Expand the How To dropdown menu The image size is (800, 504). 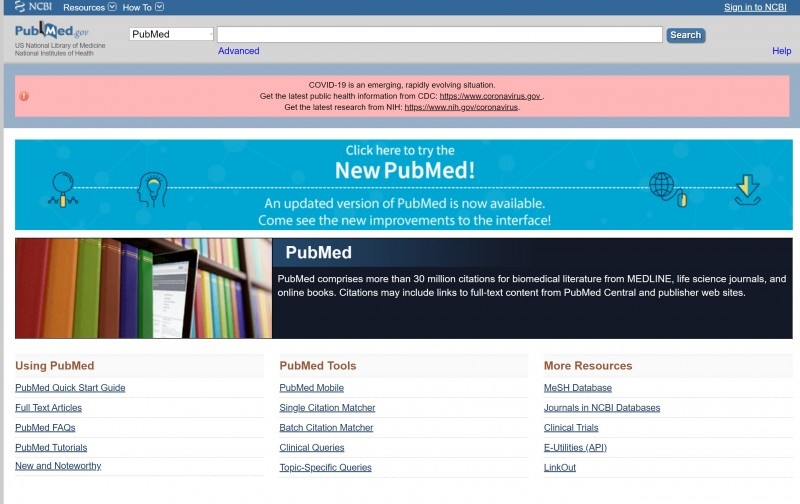pyautogui.click(x=143, y=7)
